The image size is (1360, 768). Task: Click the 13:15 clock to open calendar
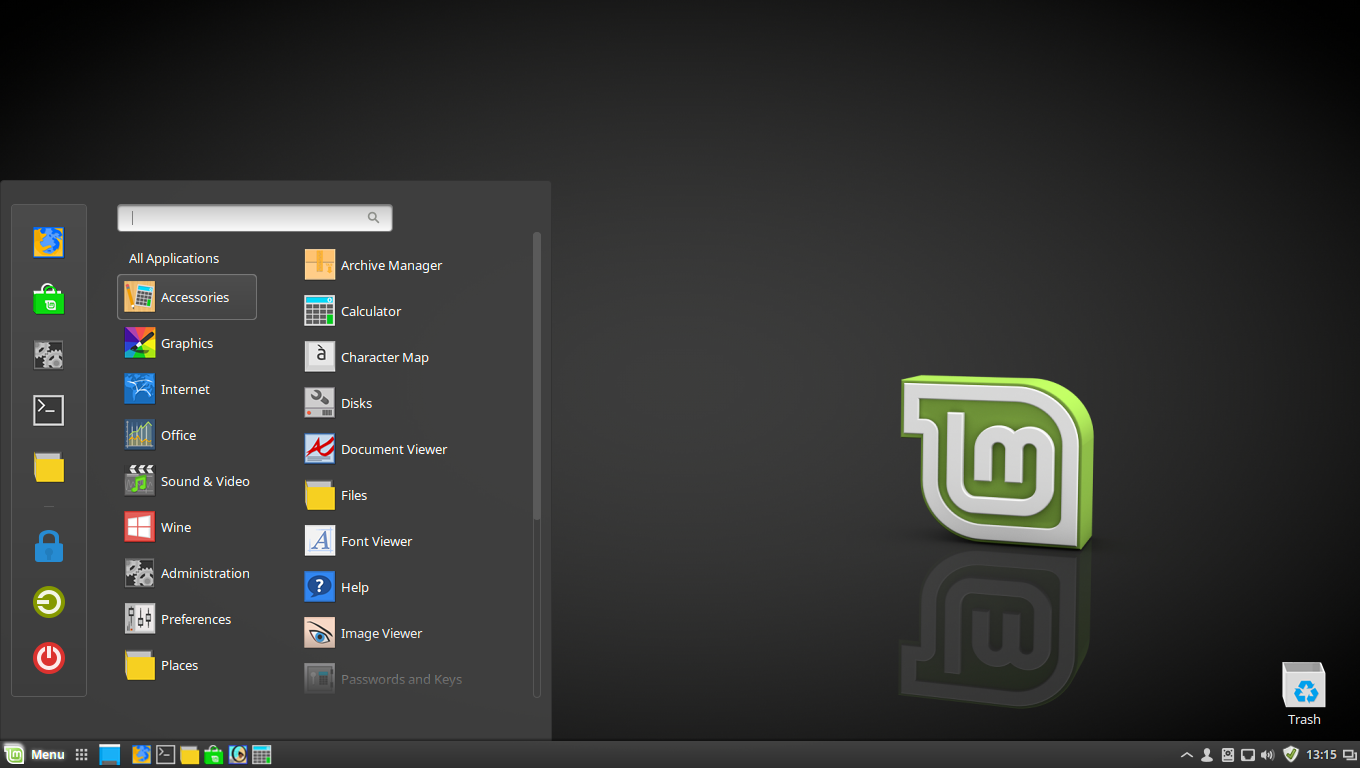point(1321,755)
